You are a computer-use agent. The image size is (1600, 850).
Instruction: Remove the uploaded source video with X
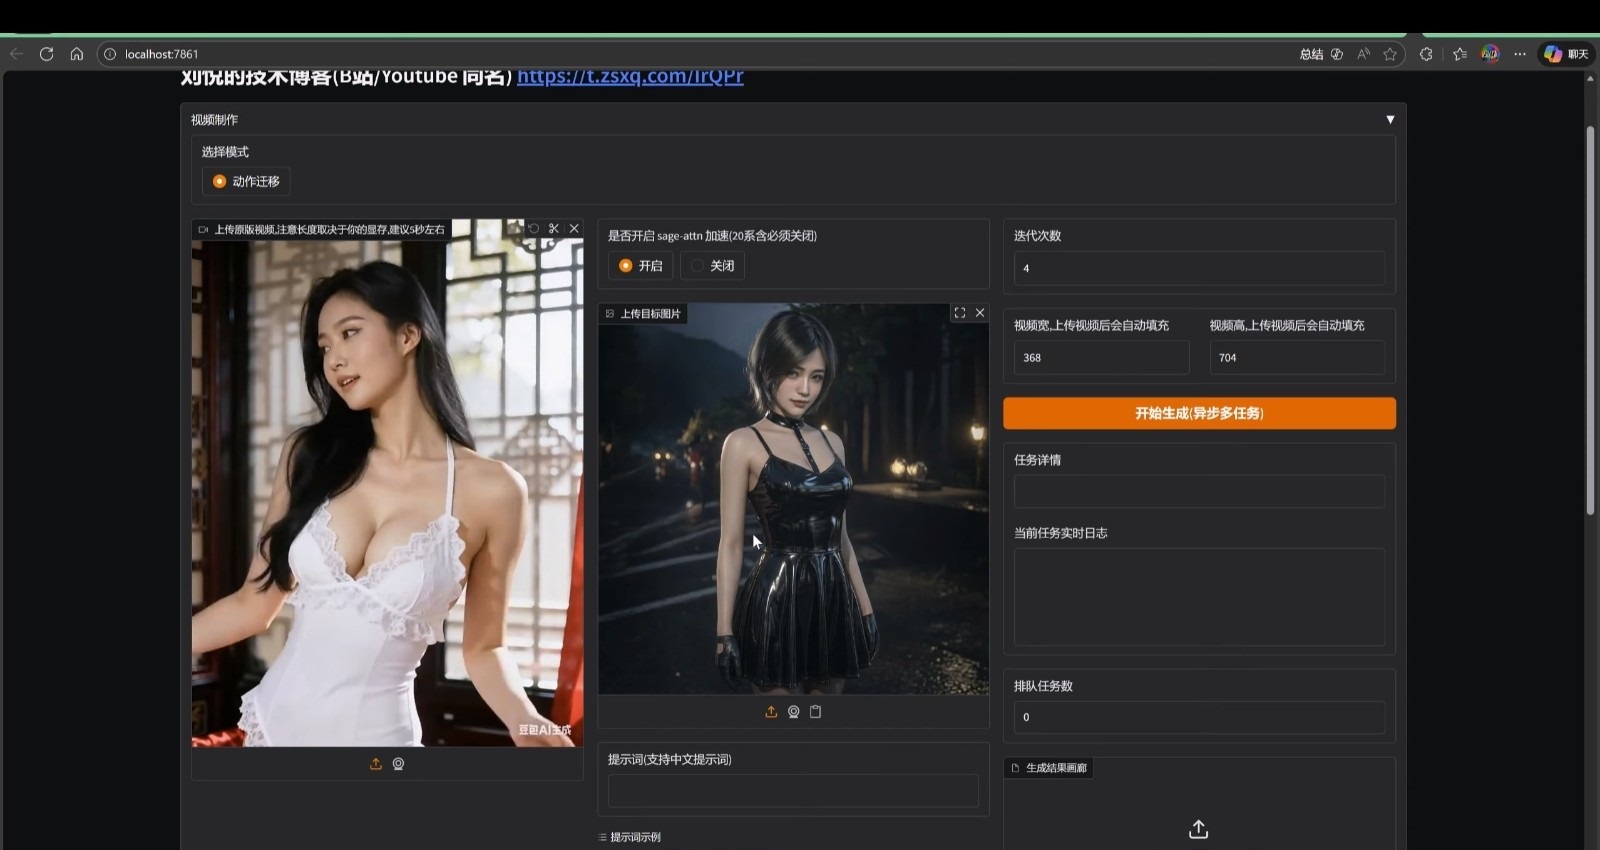click(574, 229)
